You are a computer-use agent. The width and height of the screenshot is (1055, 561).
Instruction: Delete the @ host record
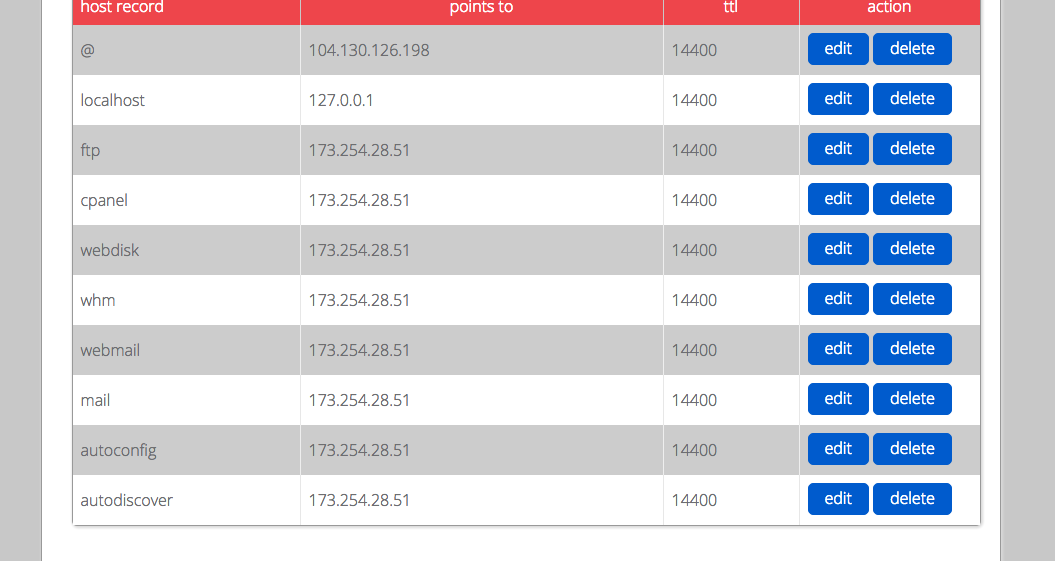pos(912,49)
